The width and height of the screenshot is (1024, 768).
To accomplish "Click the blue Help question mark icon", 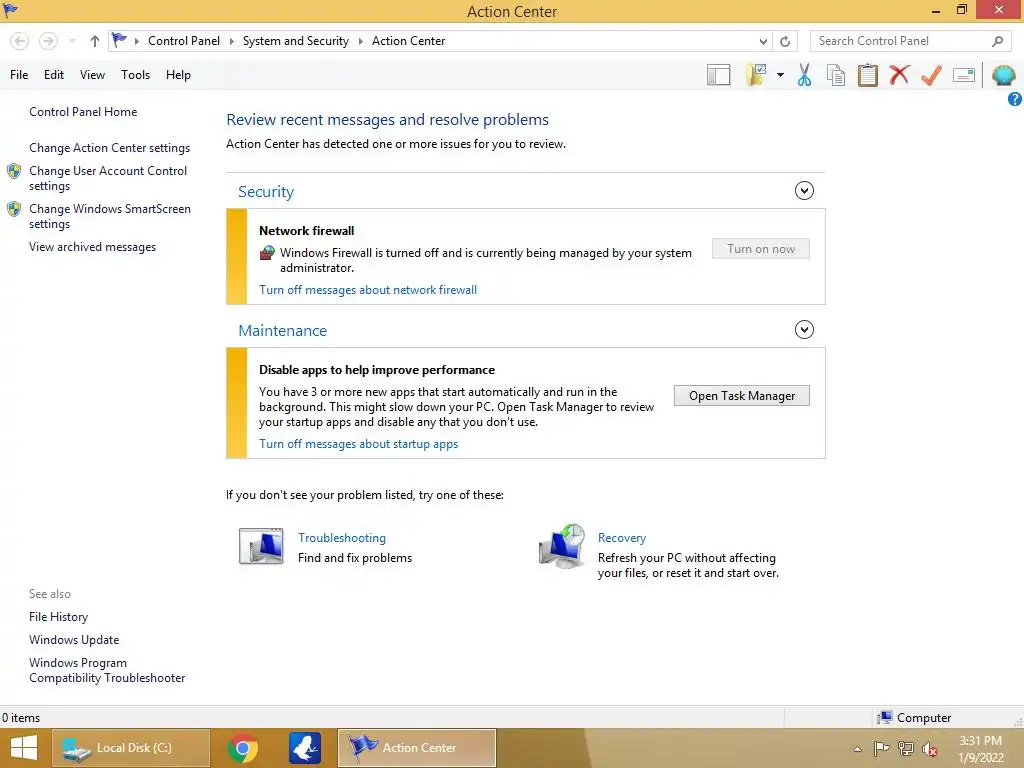I will (1015, 99).
